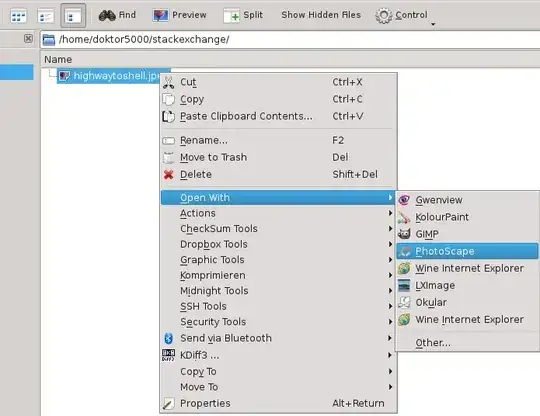Screen dimensions: 540x416
Task: Open the Copy To submenu
Action: pyautogui.click(x=278, y=372)
